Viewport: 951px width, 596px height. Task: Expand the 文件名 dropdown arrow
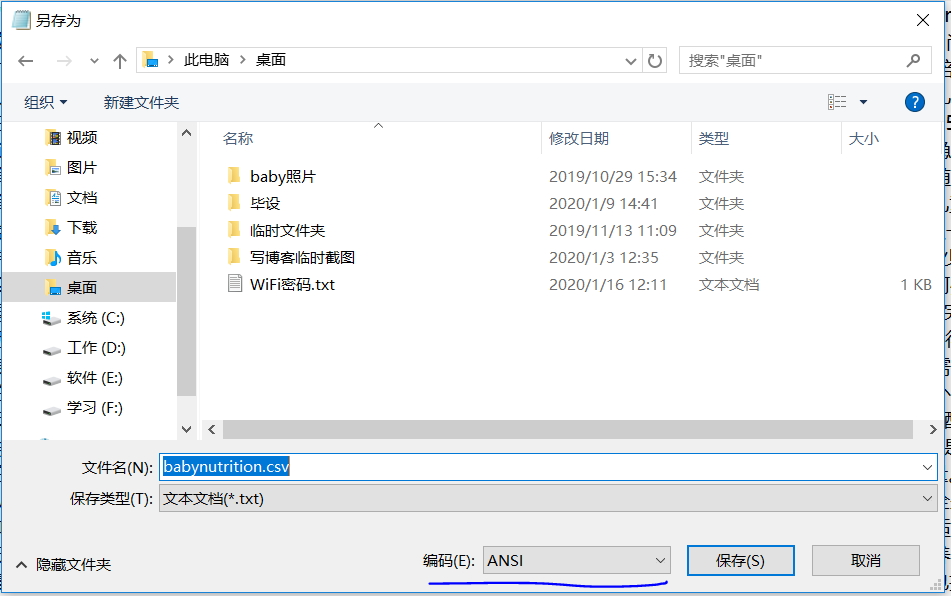pos(927,467)
